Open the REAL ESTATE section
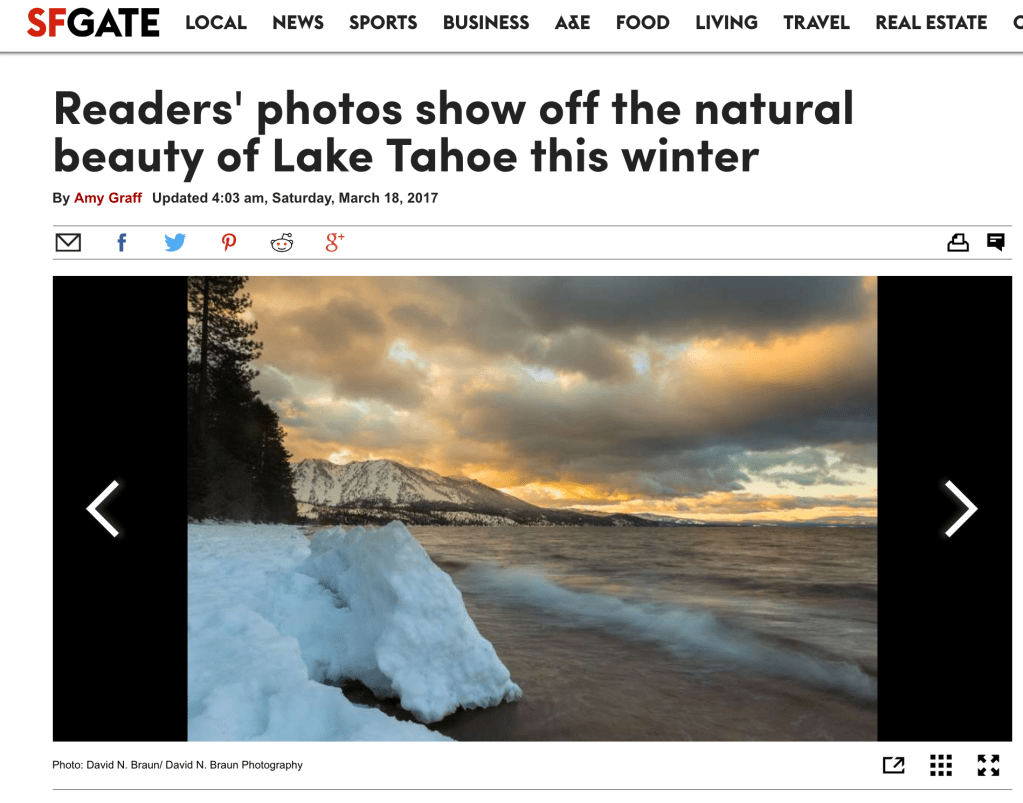 tap(931, 23)
